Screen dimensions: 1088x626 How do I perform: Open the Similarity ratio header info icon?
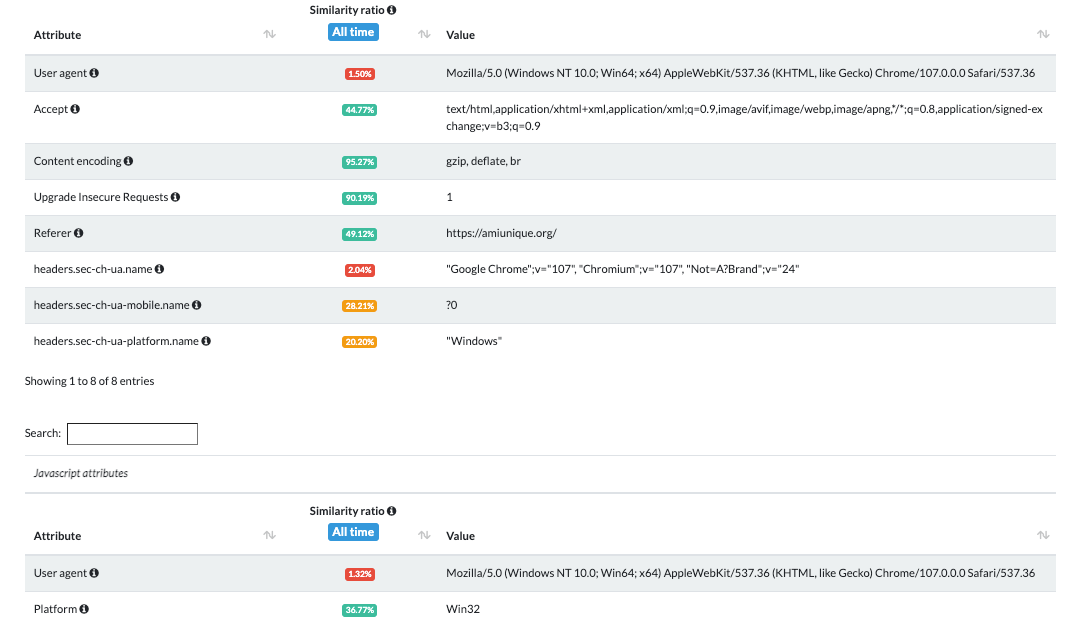click(389, 9)
